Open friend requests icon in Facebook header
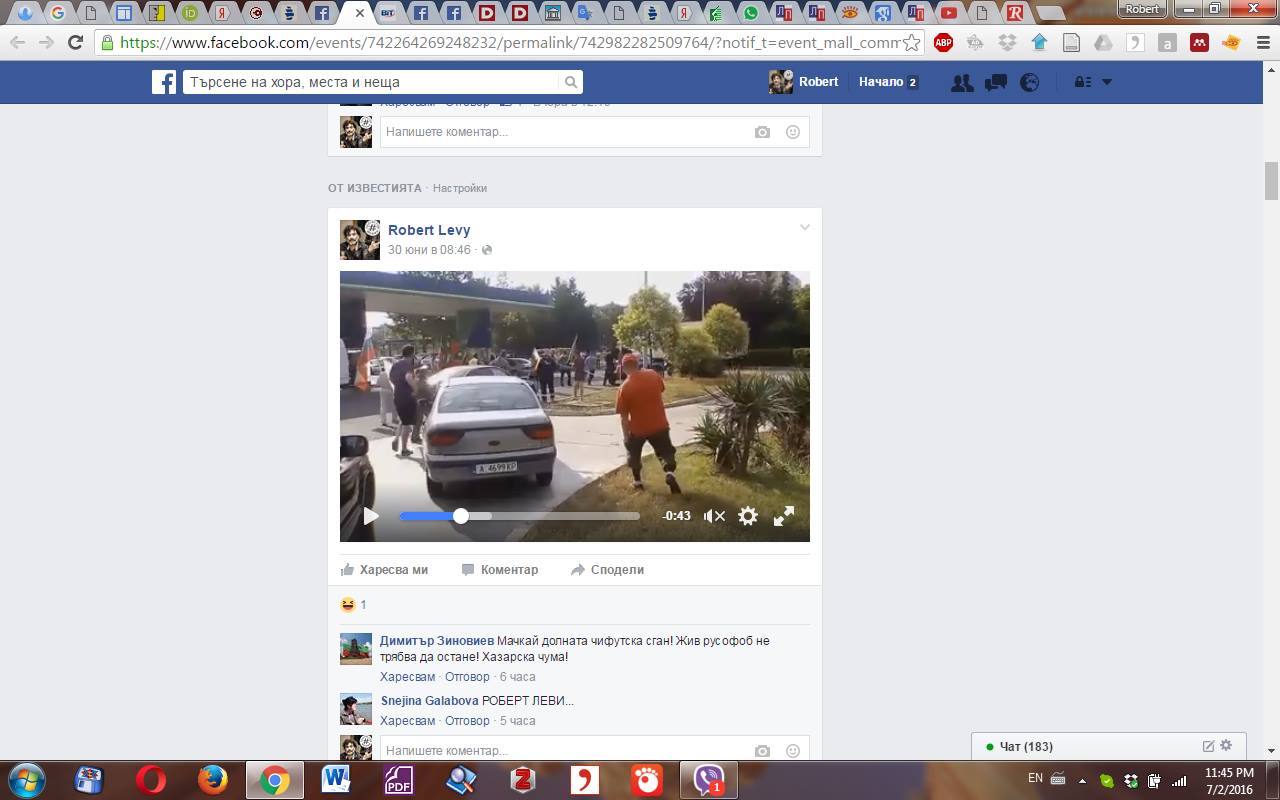 (x=962, y=83)
